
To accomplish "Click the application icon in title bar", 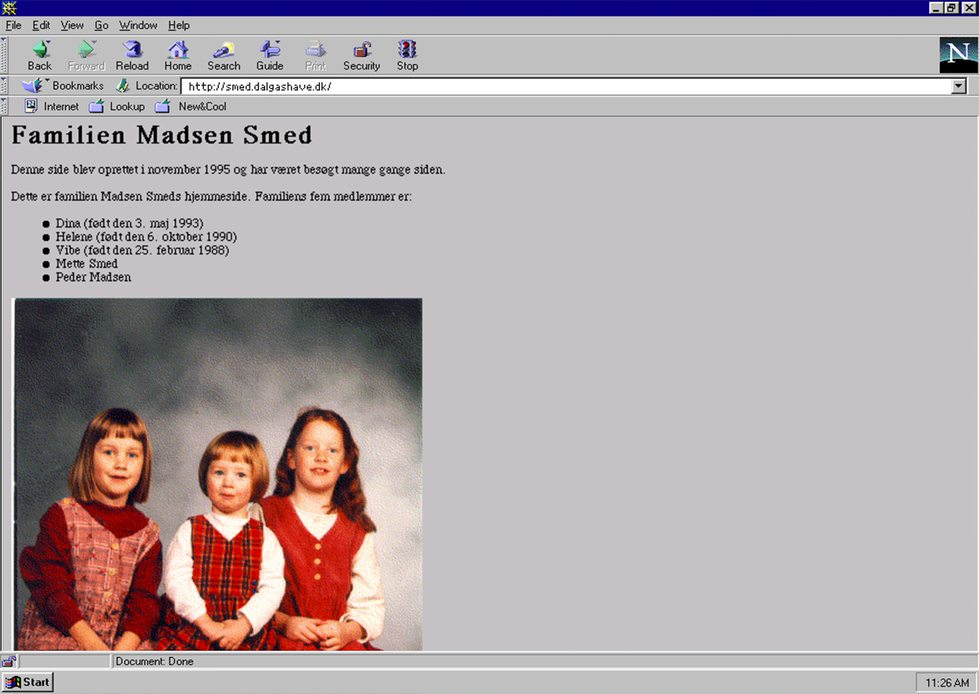I will tap(9, 7).
